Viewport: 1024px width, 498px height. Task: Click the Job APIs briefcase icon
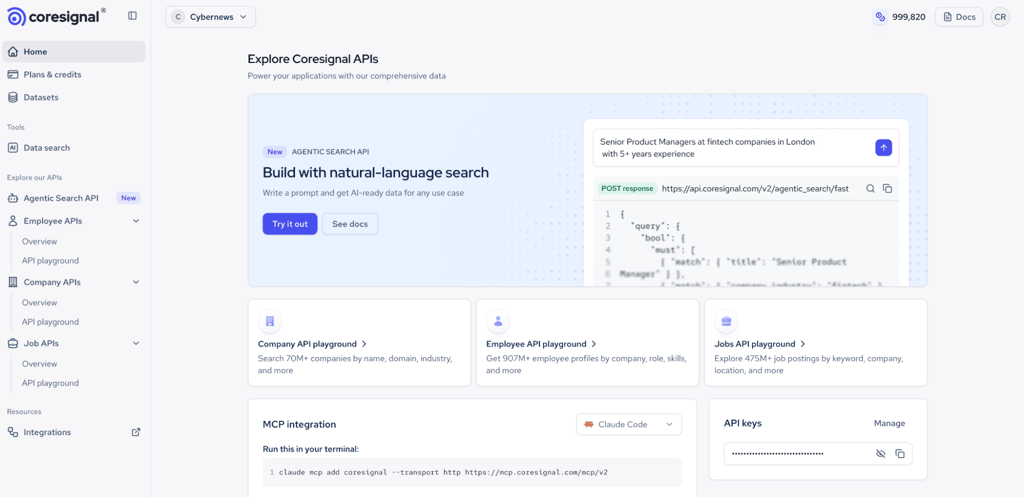tap(12, 343)
